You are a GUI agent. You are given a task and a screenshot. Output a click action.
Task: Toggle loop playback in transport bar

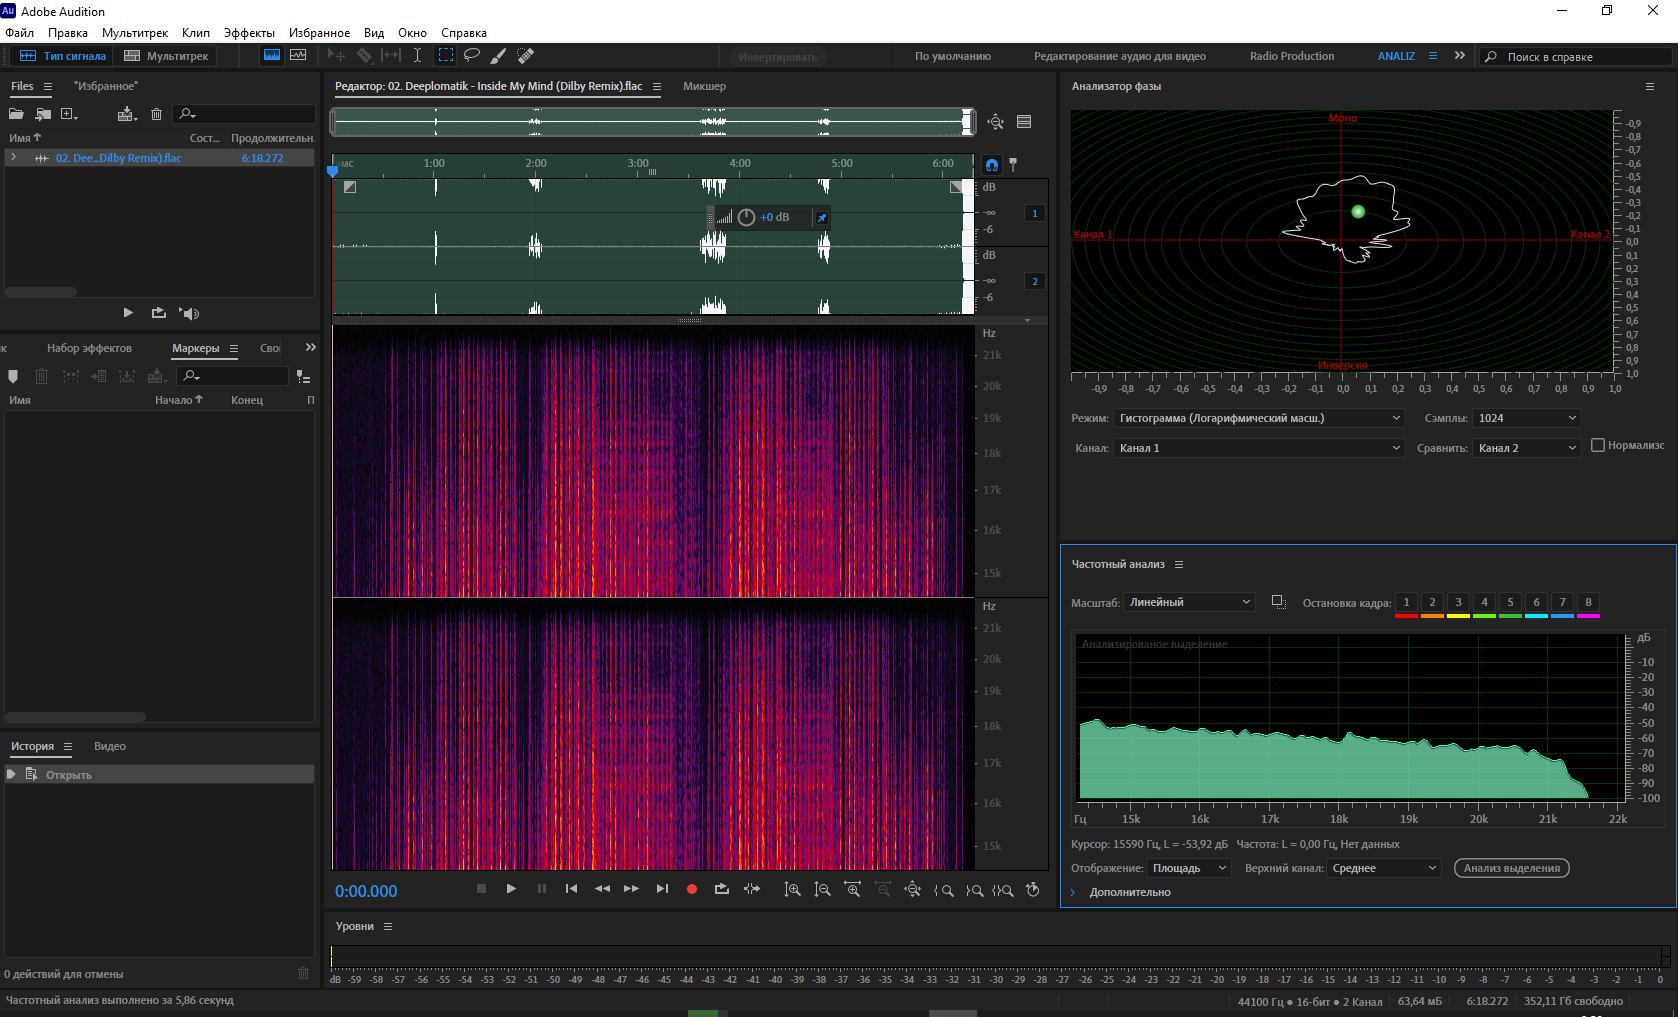click(721, 889)
